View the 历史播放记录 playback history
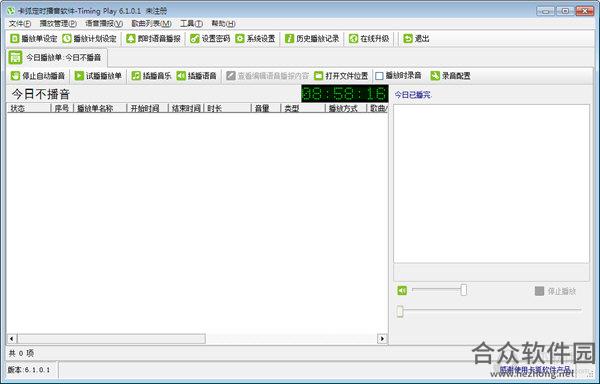The image size is (600, 384). 312,39
